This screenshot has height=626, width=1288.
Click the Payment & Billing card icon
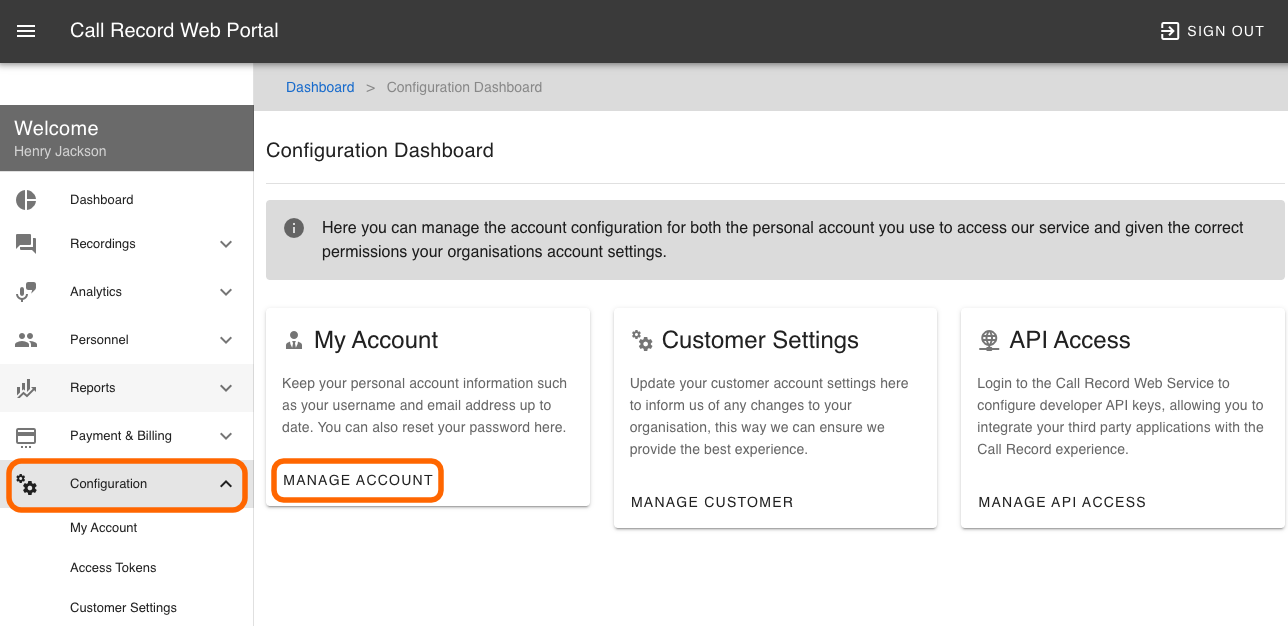[26, 436]
